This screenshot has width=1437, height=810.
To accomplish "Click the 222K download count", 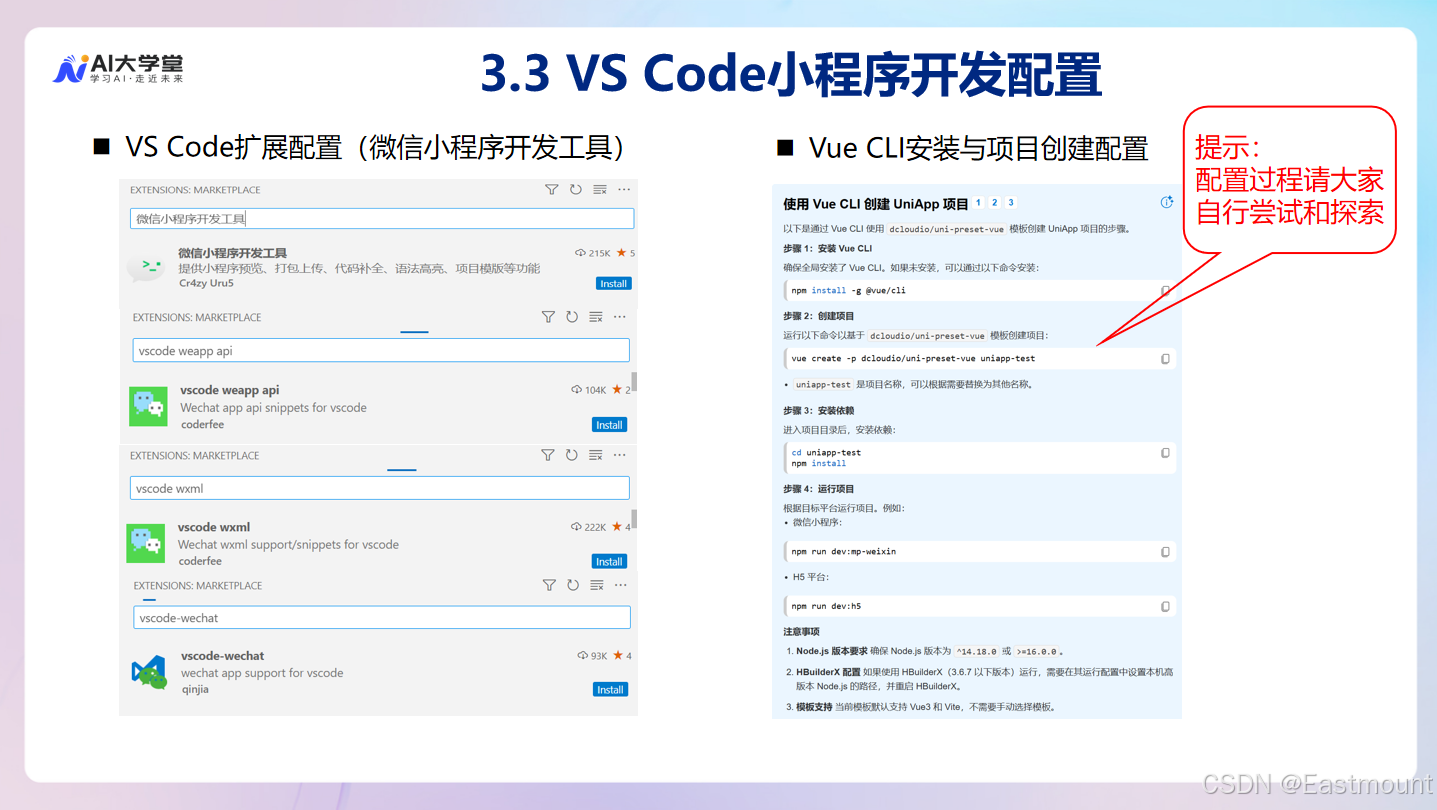I will coord(590,527).
